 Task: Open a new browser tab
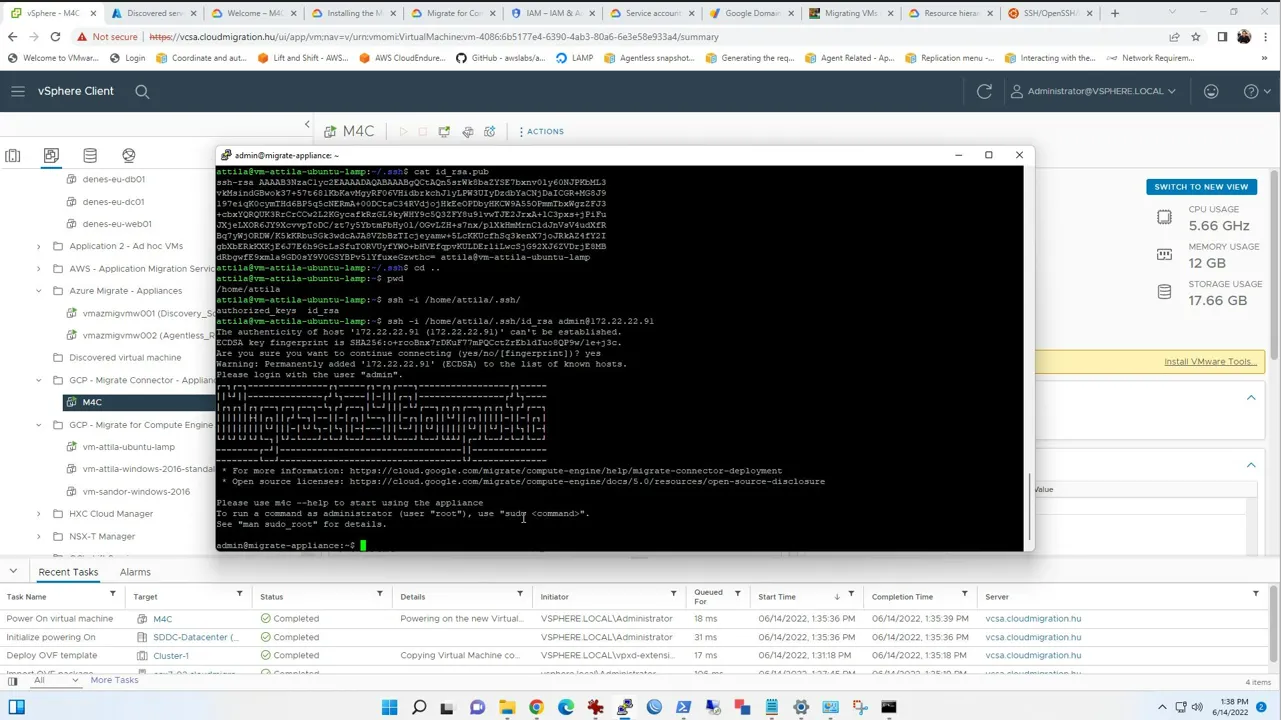pos(1115,13)
